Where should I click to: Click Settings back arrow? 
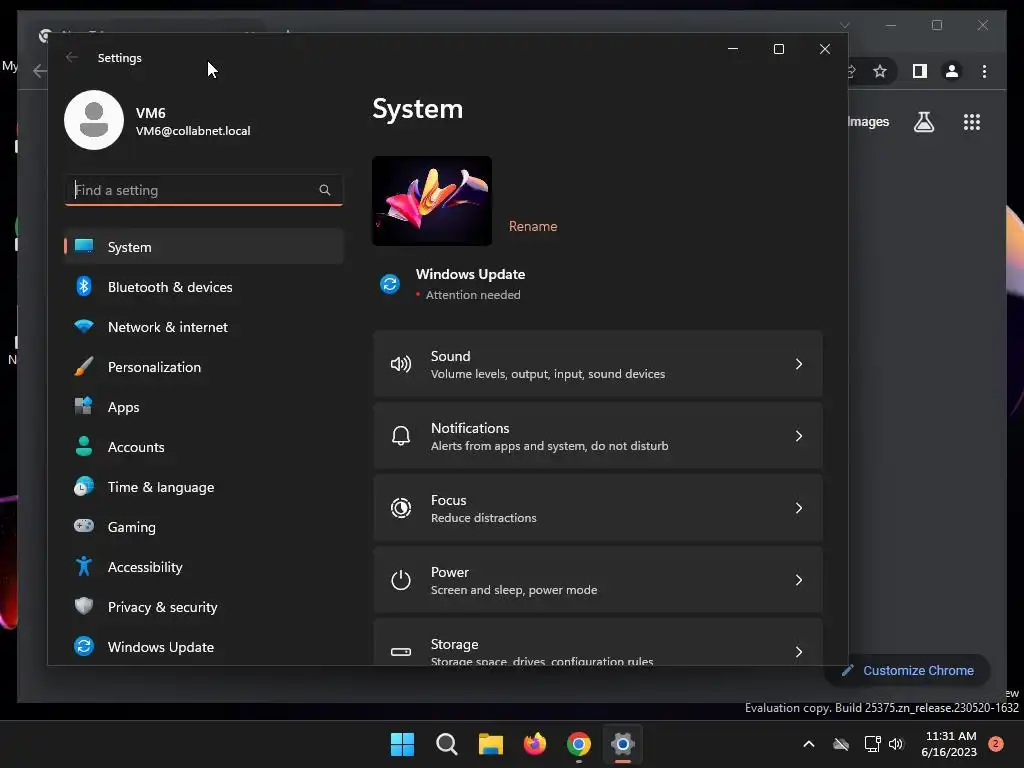point(72,57)
